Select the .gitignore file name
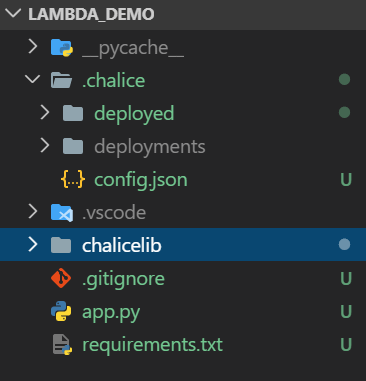The image size is (366, 381). [x=123, y=279]
